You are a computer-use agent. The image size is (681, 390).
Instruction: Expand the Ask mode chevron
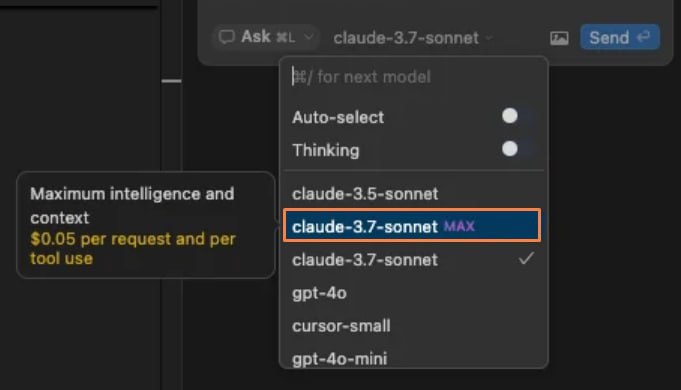[x=308, y=37]
